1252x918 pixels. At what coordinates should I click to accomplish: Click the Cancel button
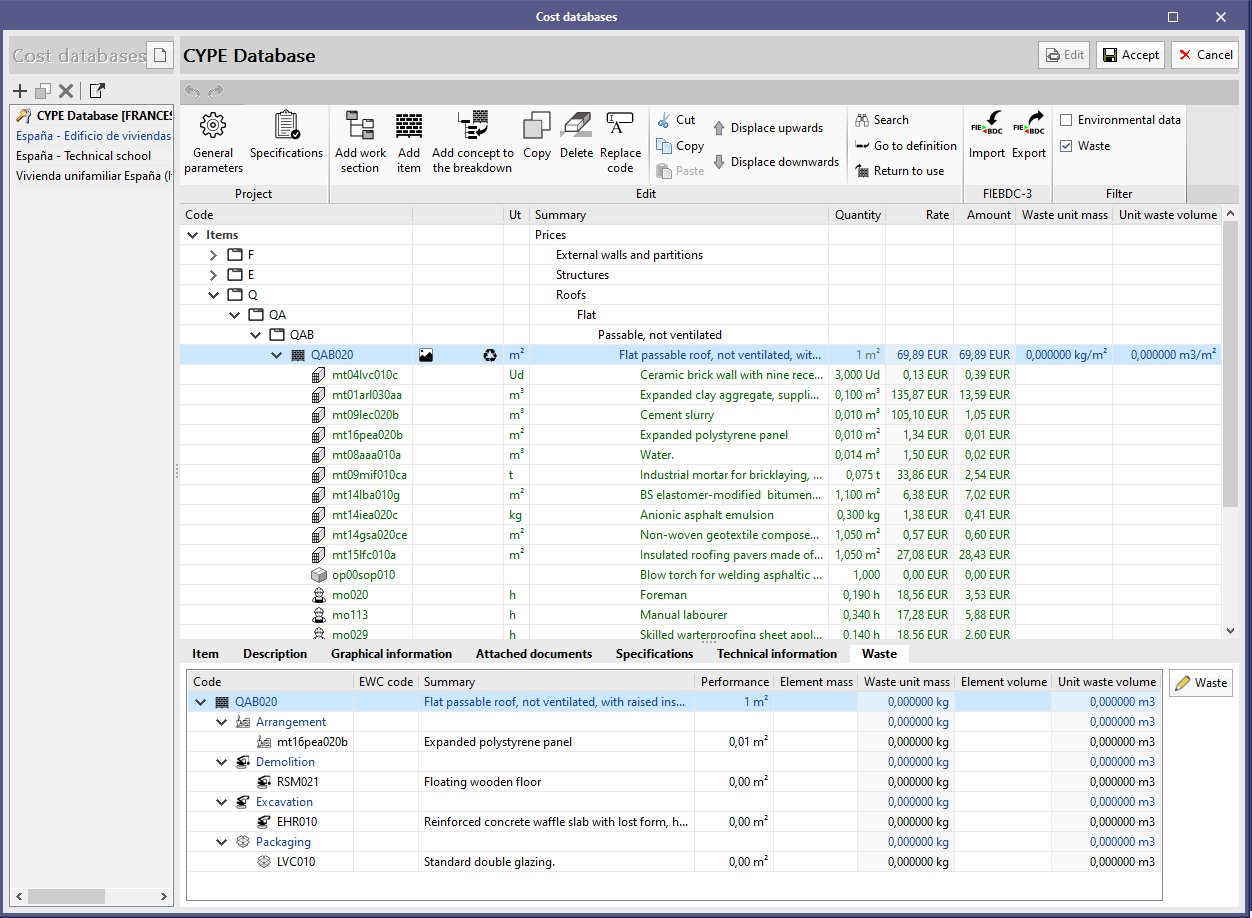click(x=1204, y=55)
